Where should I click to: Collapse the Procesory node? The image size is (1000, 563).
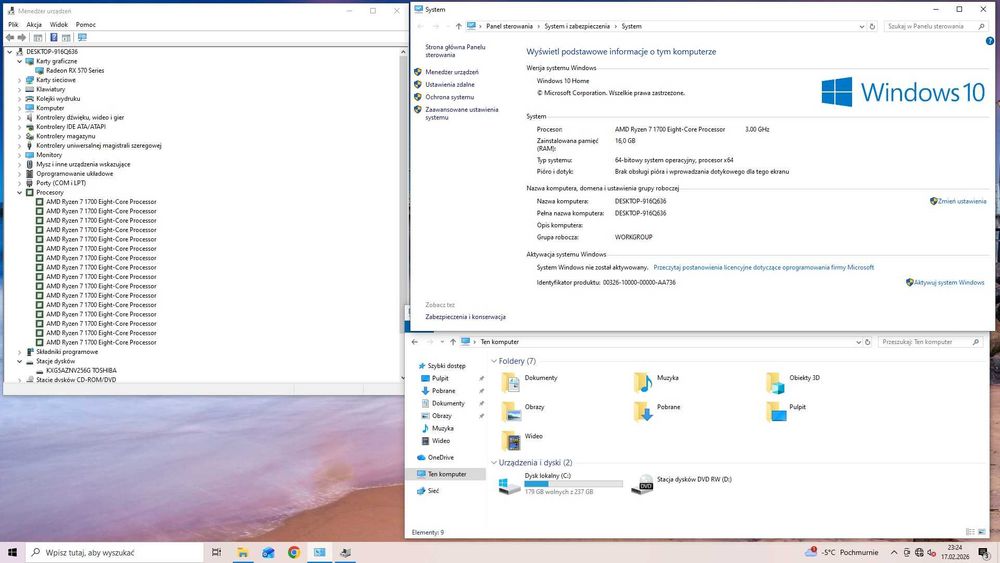point(20,193)
